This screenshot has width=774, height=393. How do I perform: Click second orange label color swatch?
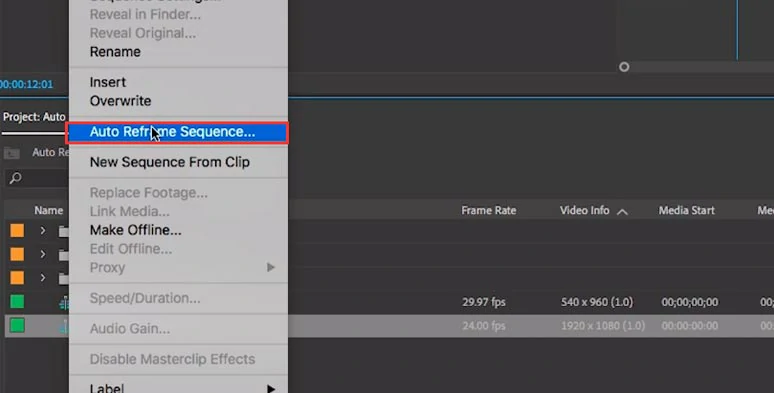coord(17,254)
